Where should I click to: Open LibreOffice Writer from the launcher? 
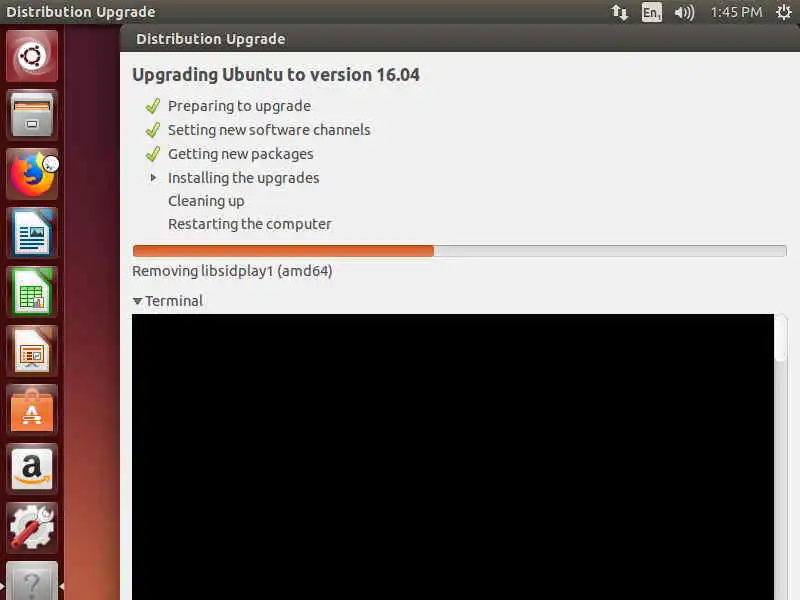click(32, 233)
